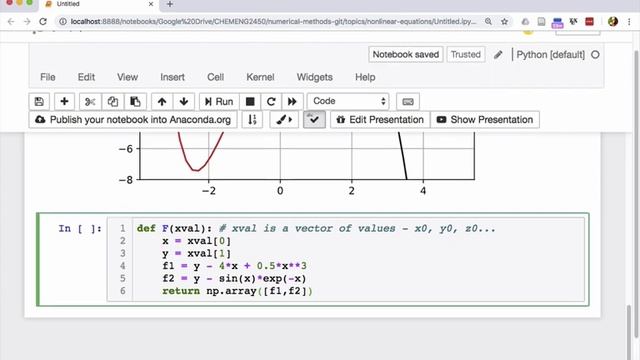Image resolution: width=640 pixels, height=360 pixels.
Task: Open the brush tool dropdown in toolbar
Action: point(284,120)
